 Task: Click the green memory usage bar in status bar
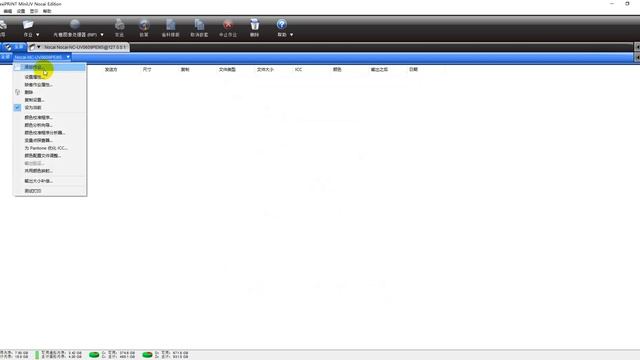coord(37,355)
